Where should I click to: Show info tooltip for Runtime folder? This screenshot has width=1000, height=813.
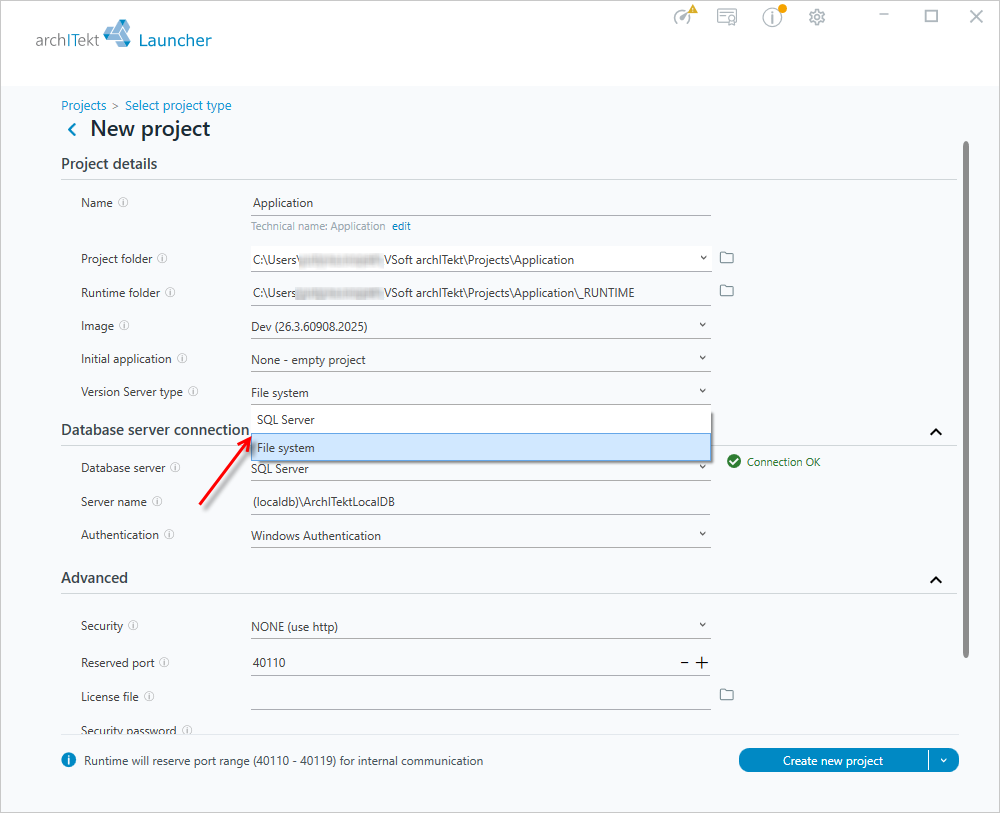pyautogui.click(x=170, y=292)
